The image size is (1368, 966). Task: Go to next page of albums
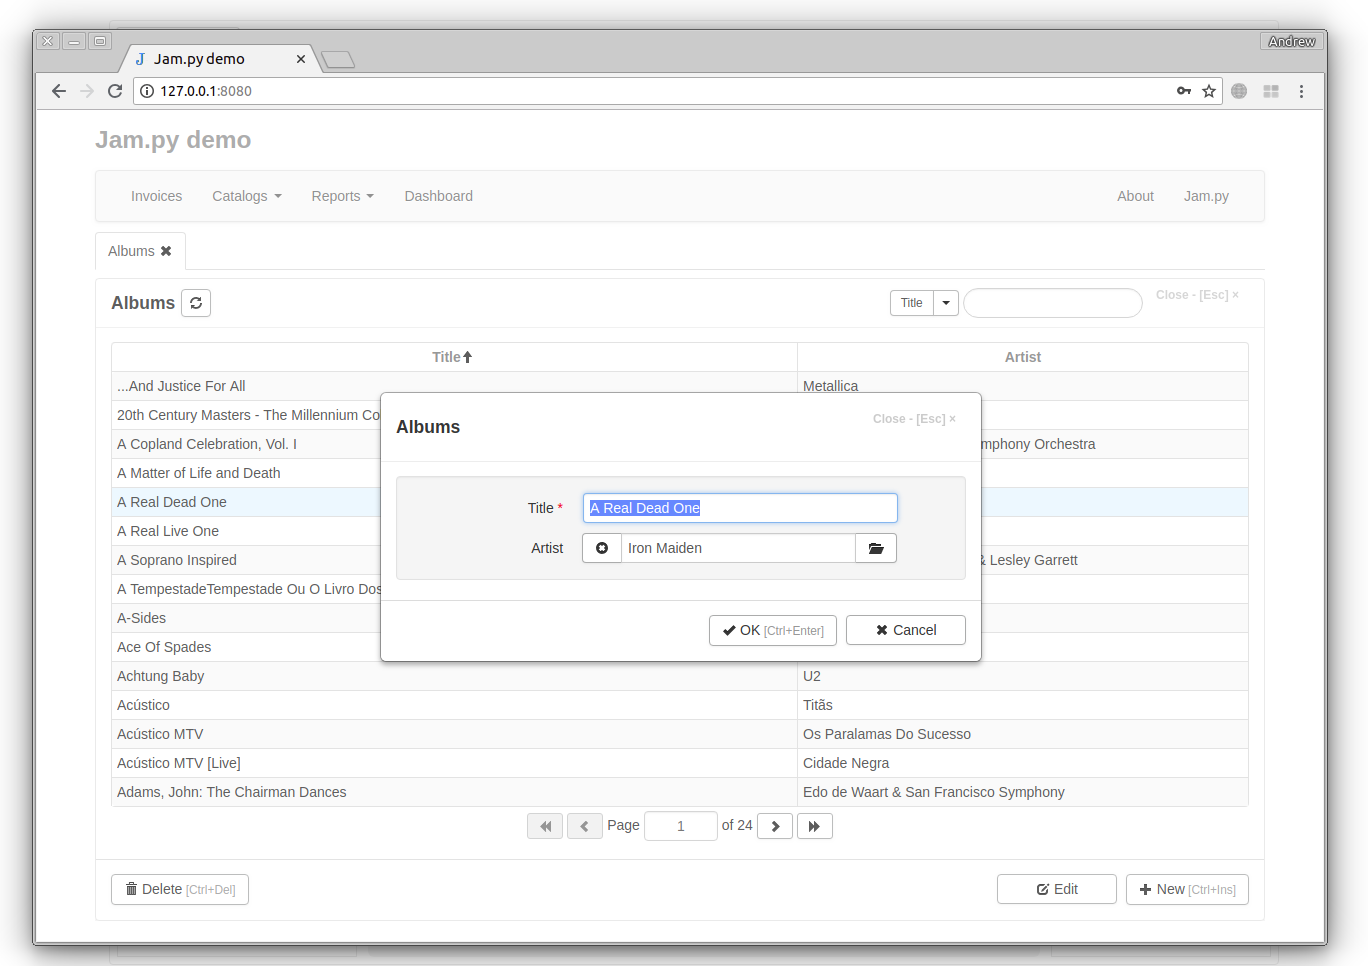point(775,826)
